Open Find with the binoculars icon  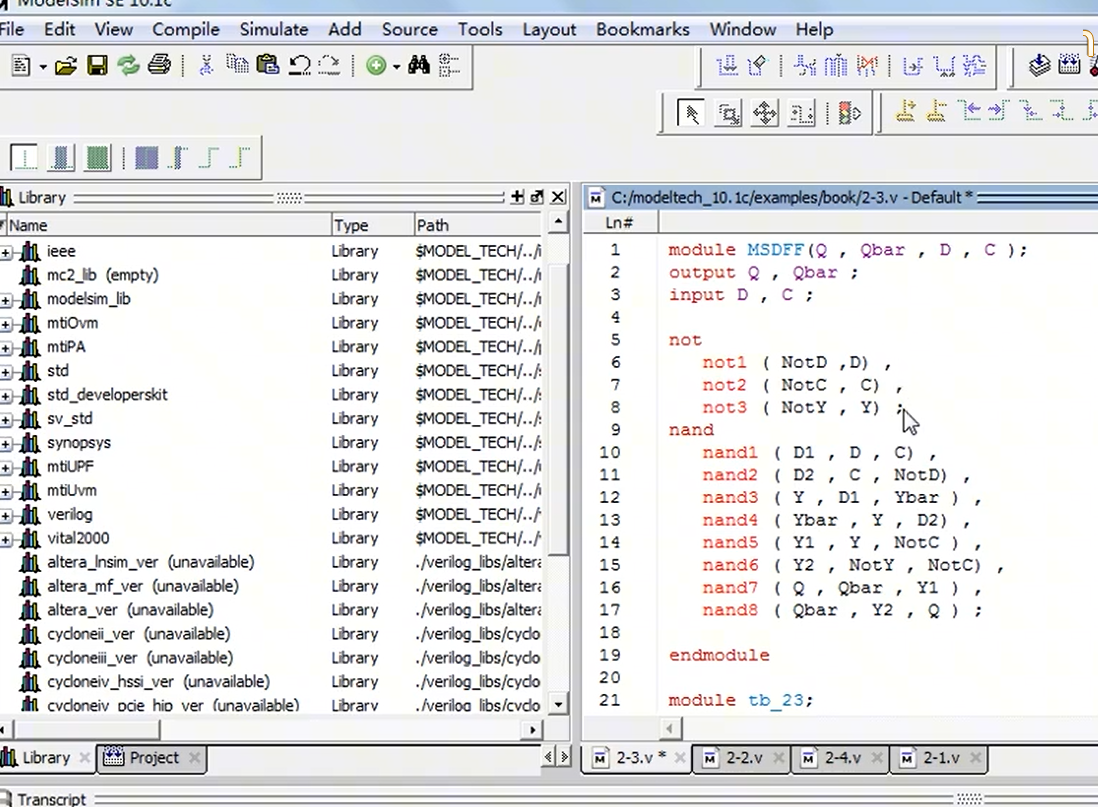(x=419, y=66)
